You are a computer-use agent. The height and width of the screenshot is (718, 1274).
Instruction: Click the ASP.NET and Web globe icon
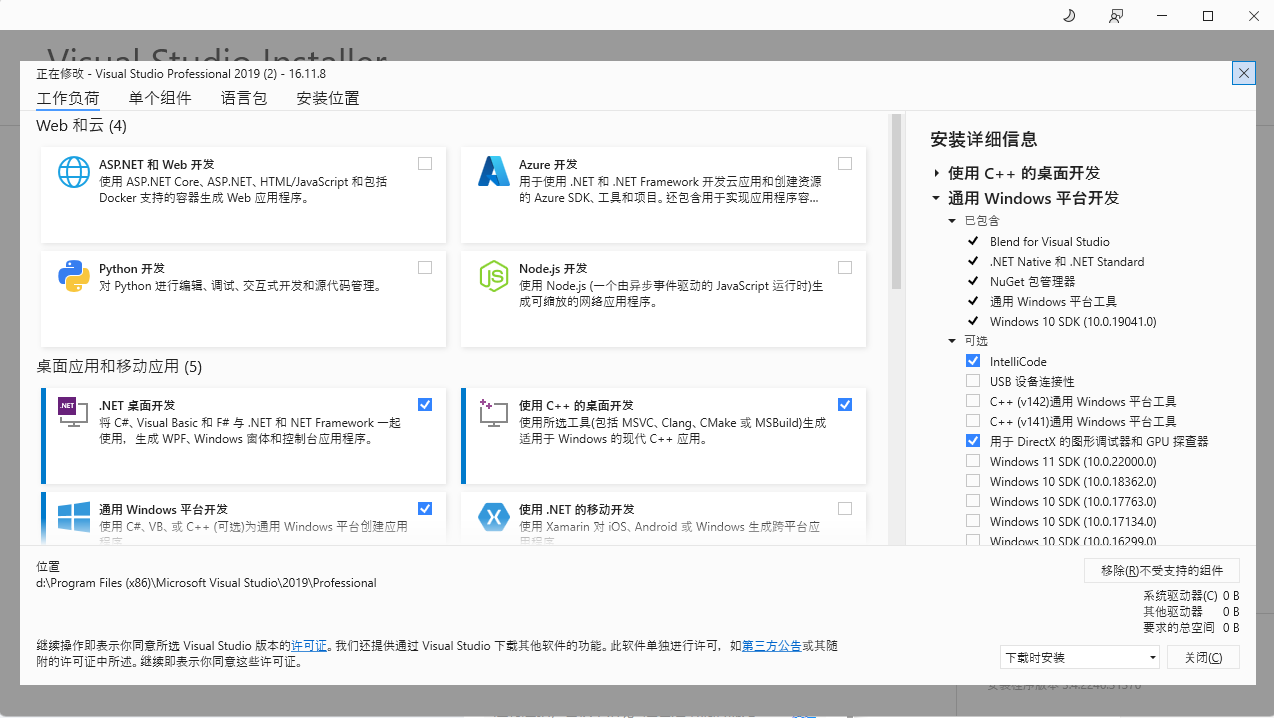[x=74, y=172]
